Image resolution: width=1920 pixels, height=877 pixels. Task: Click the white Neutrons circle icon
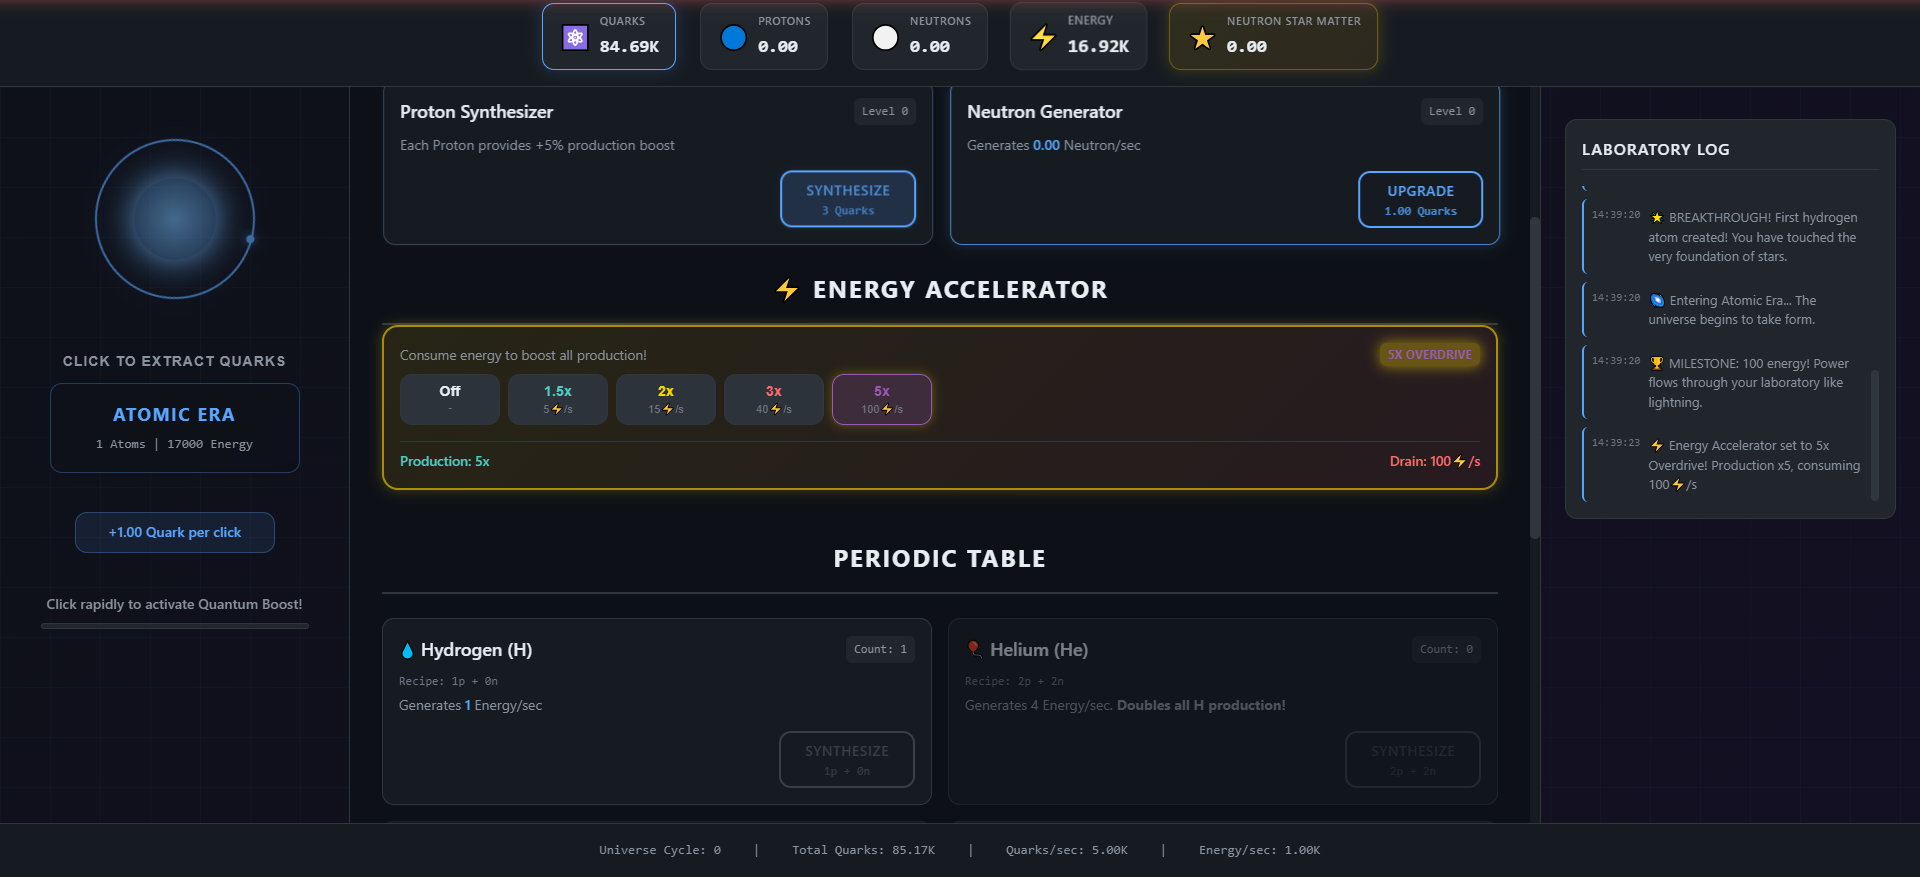pyautogui.click(x=885, y=38)
